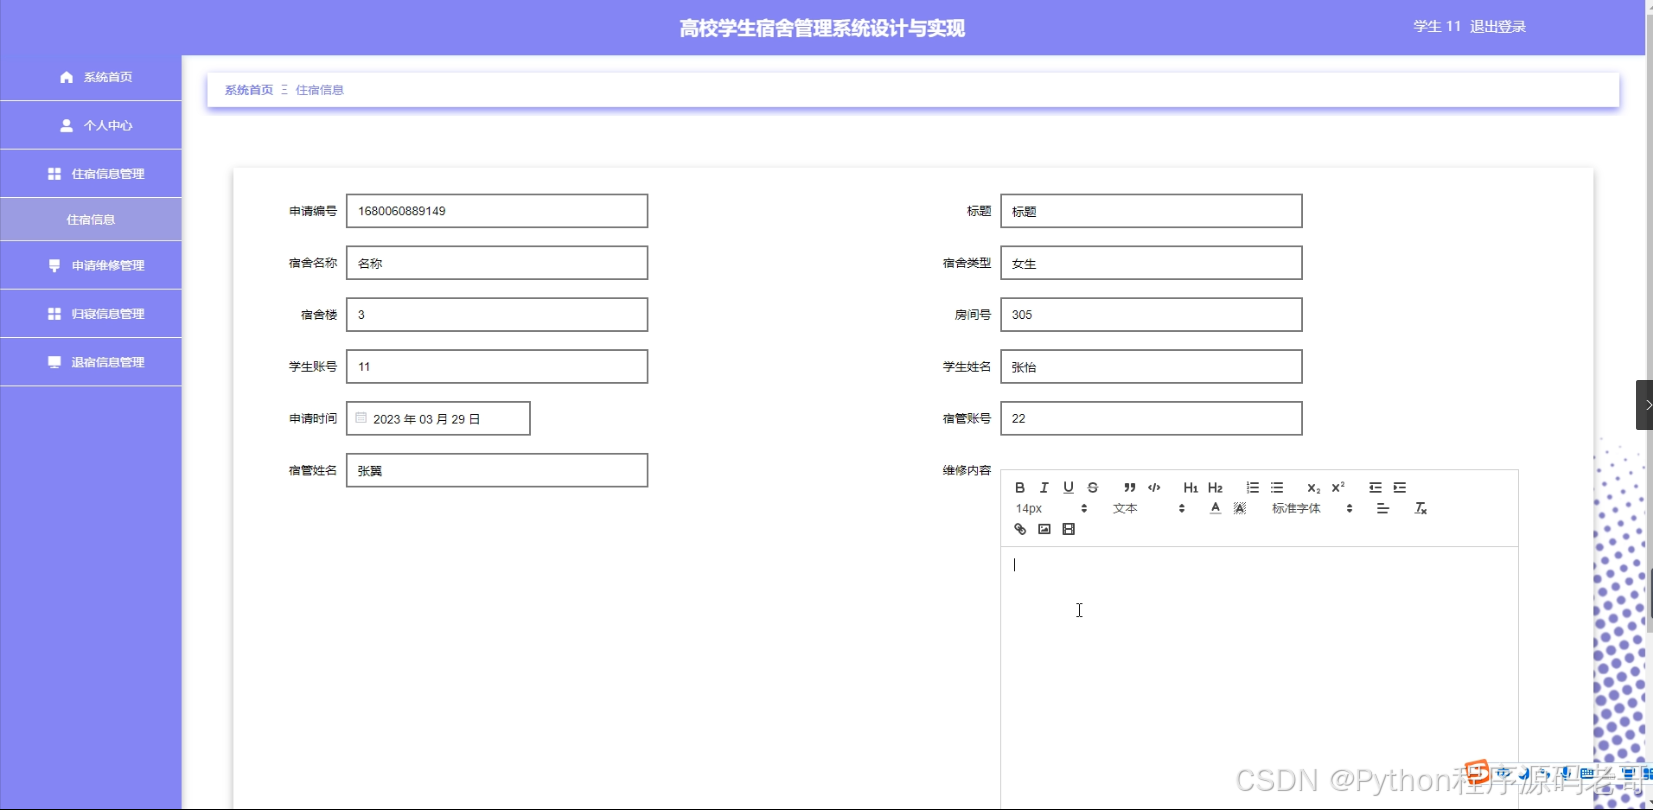The image size is (1653, 810).
Task: Insert a hyperlink in the editor
Action: point(1020,530)
